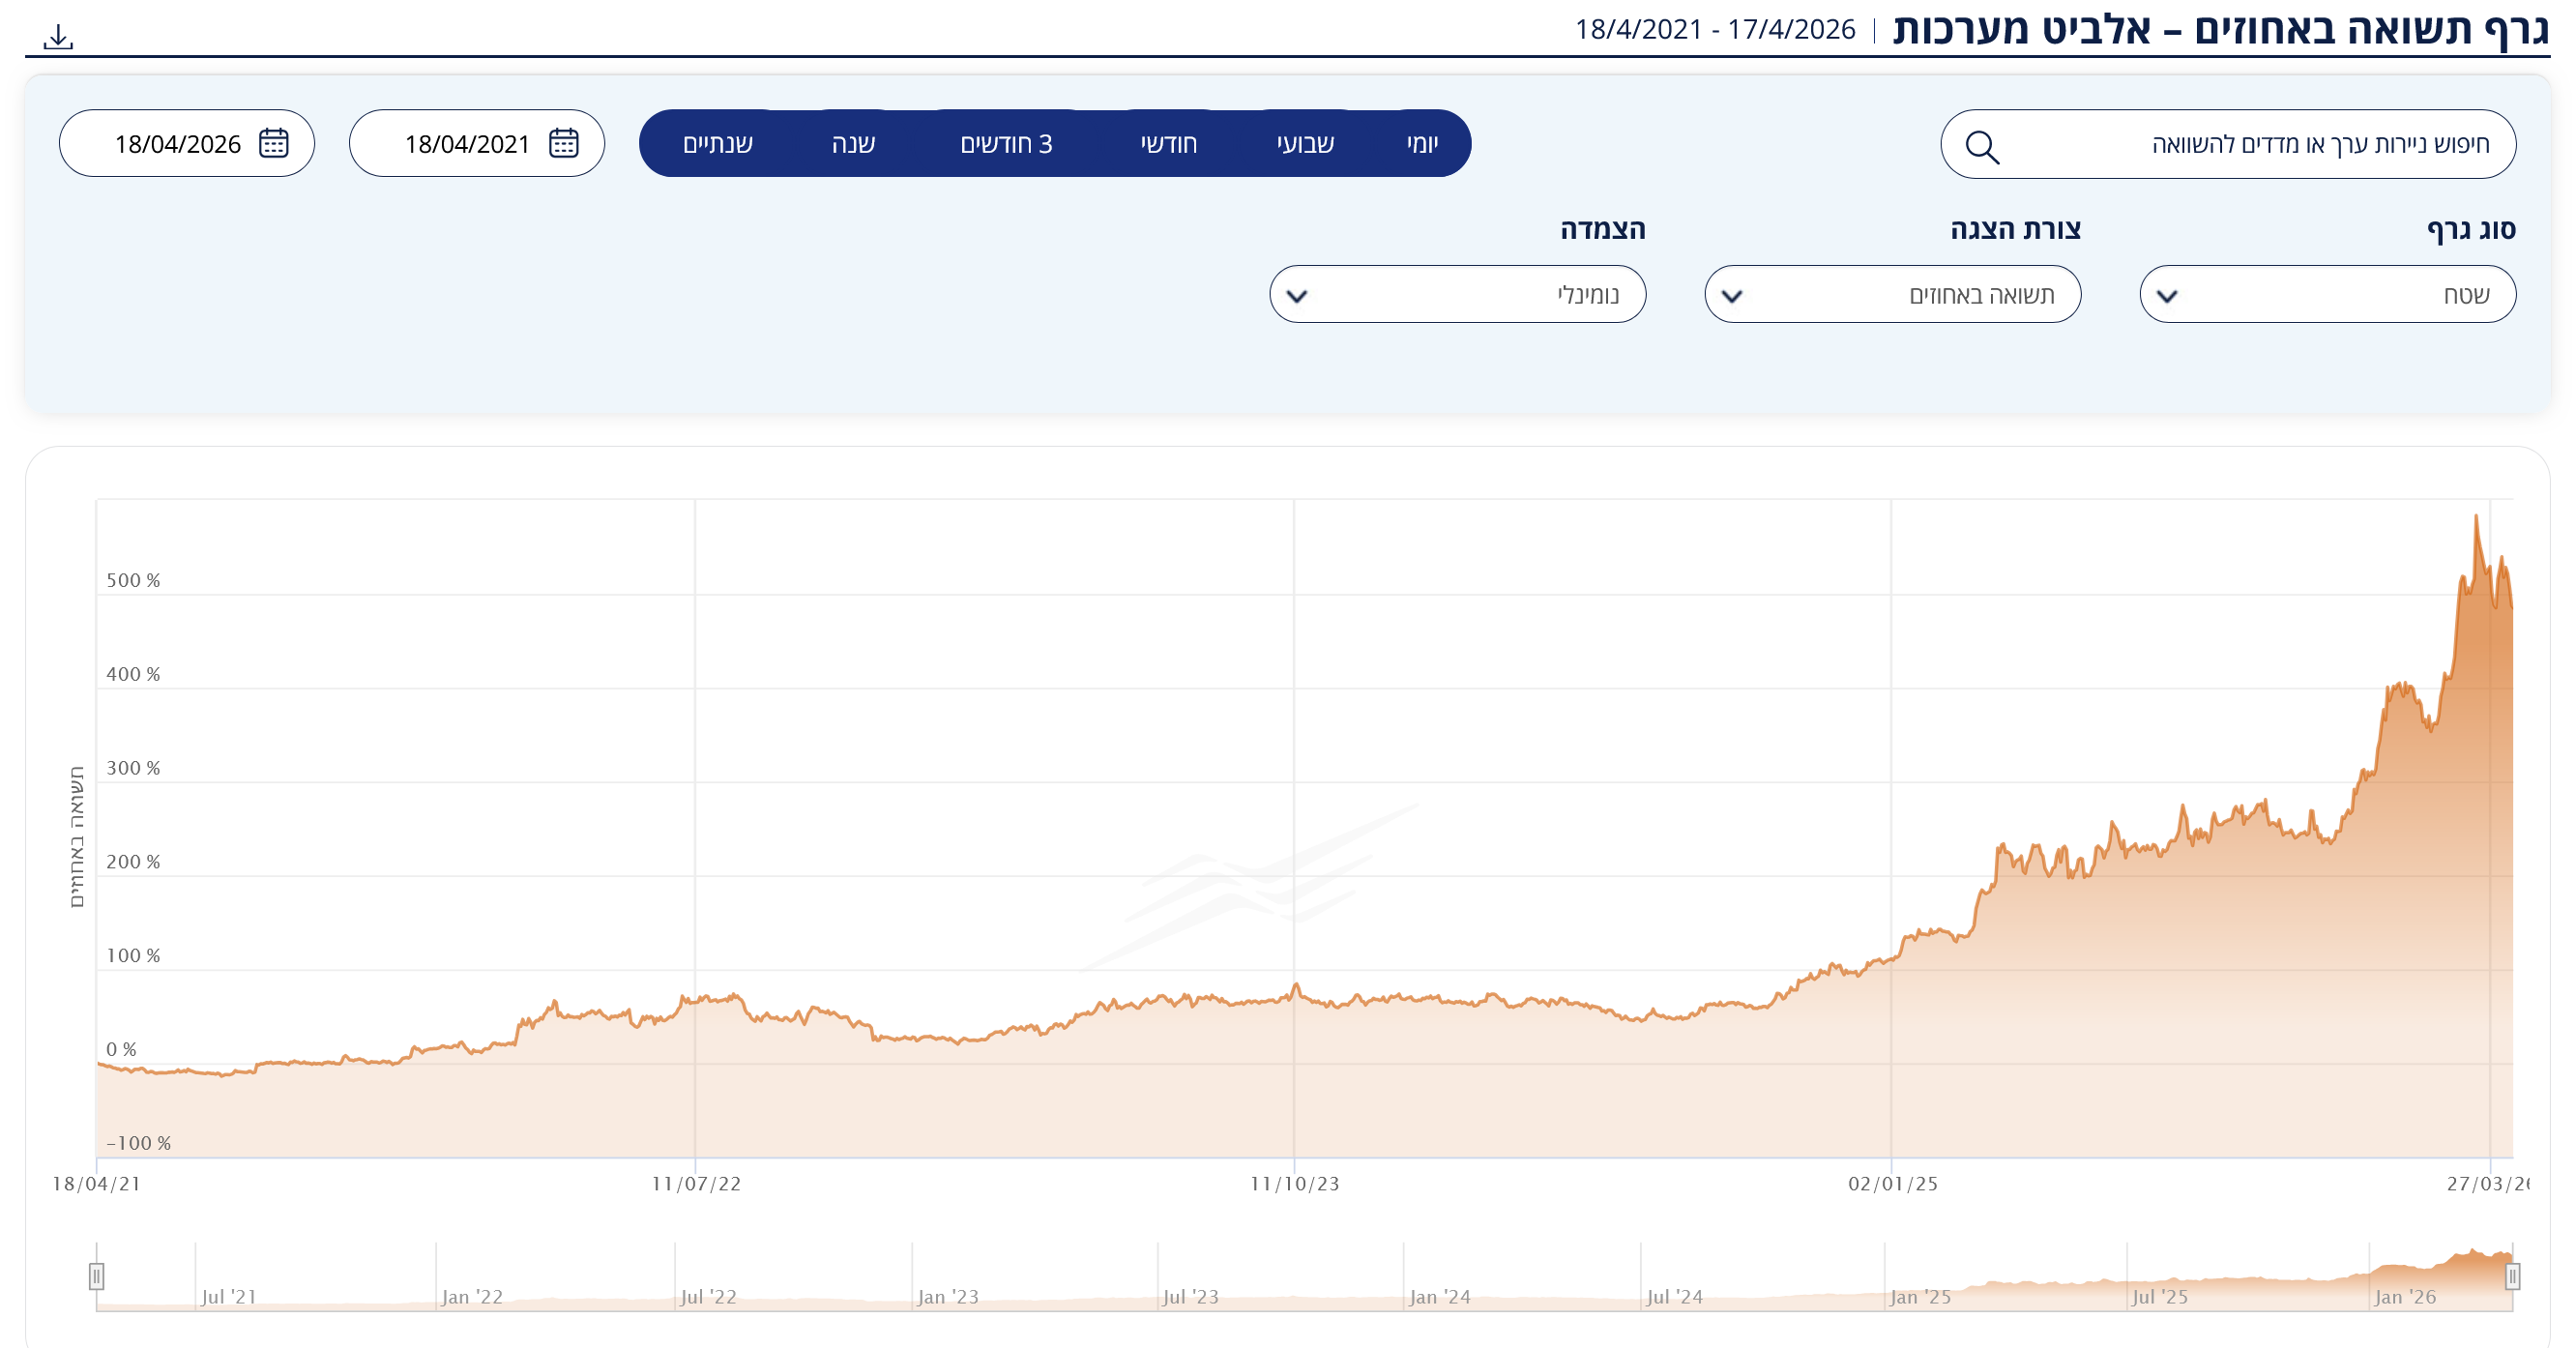Click the start date field 18/04/2021

coord(466,144)
